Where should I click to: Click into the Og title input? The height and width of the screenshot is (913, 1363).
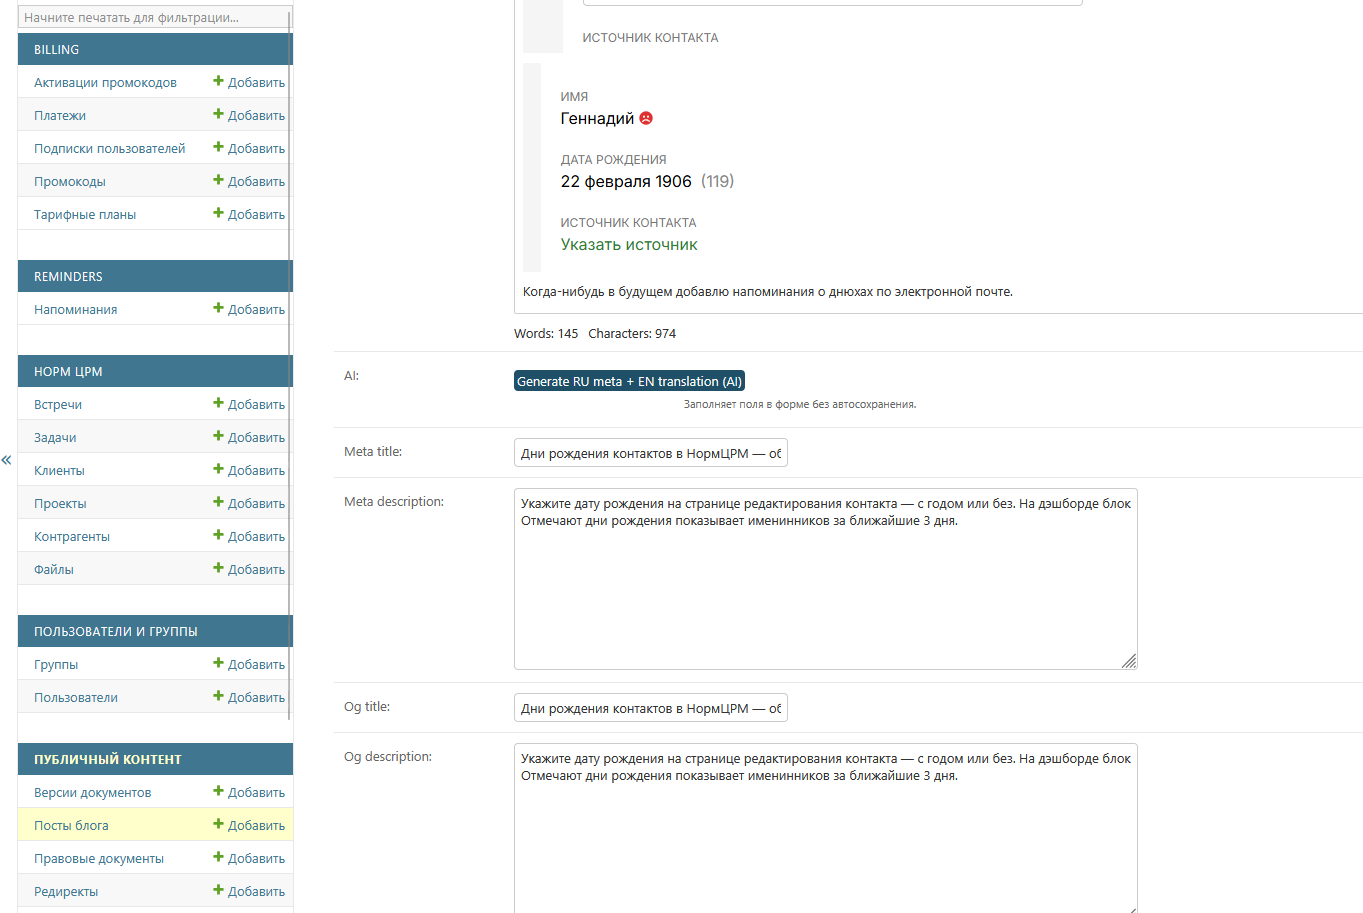650,708
